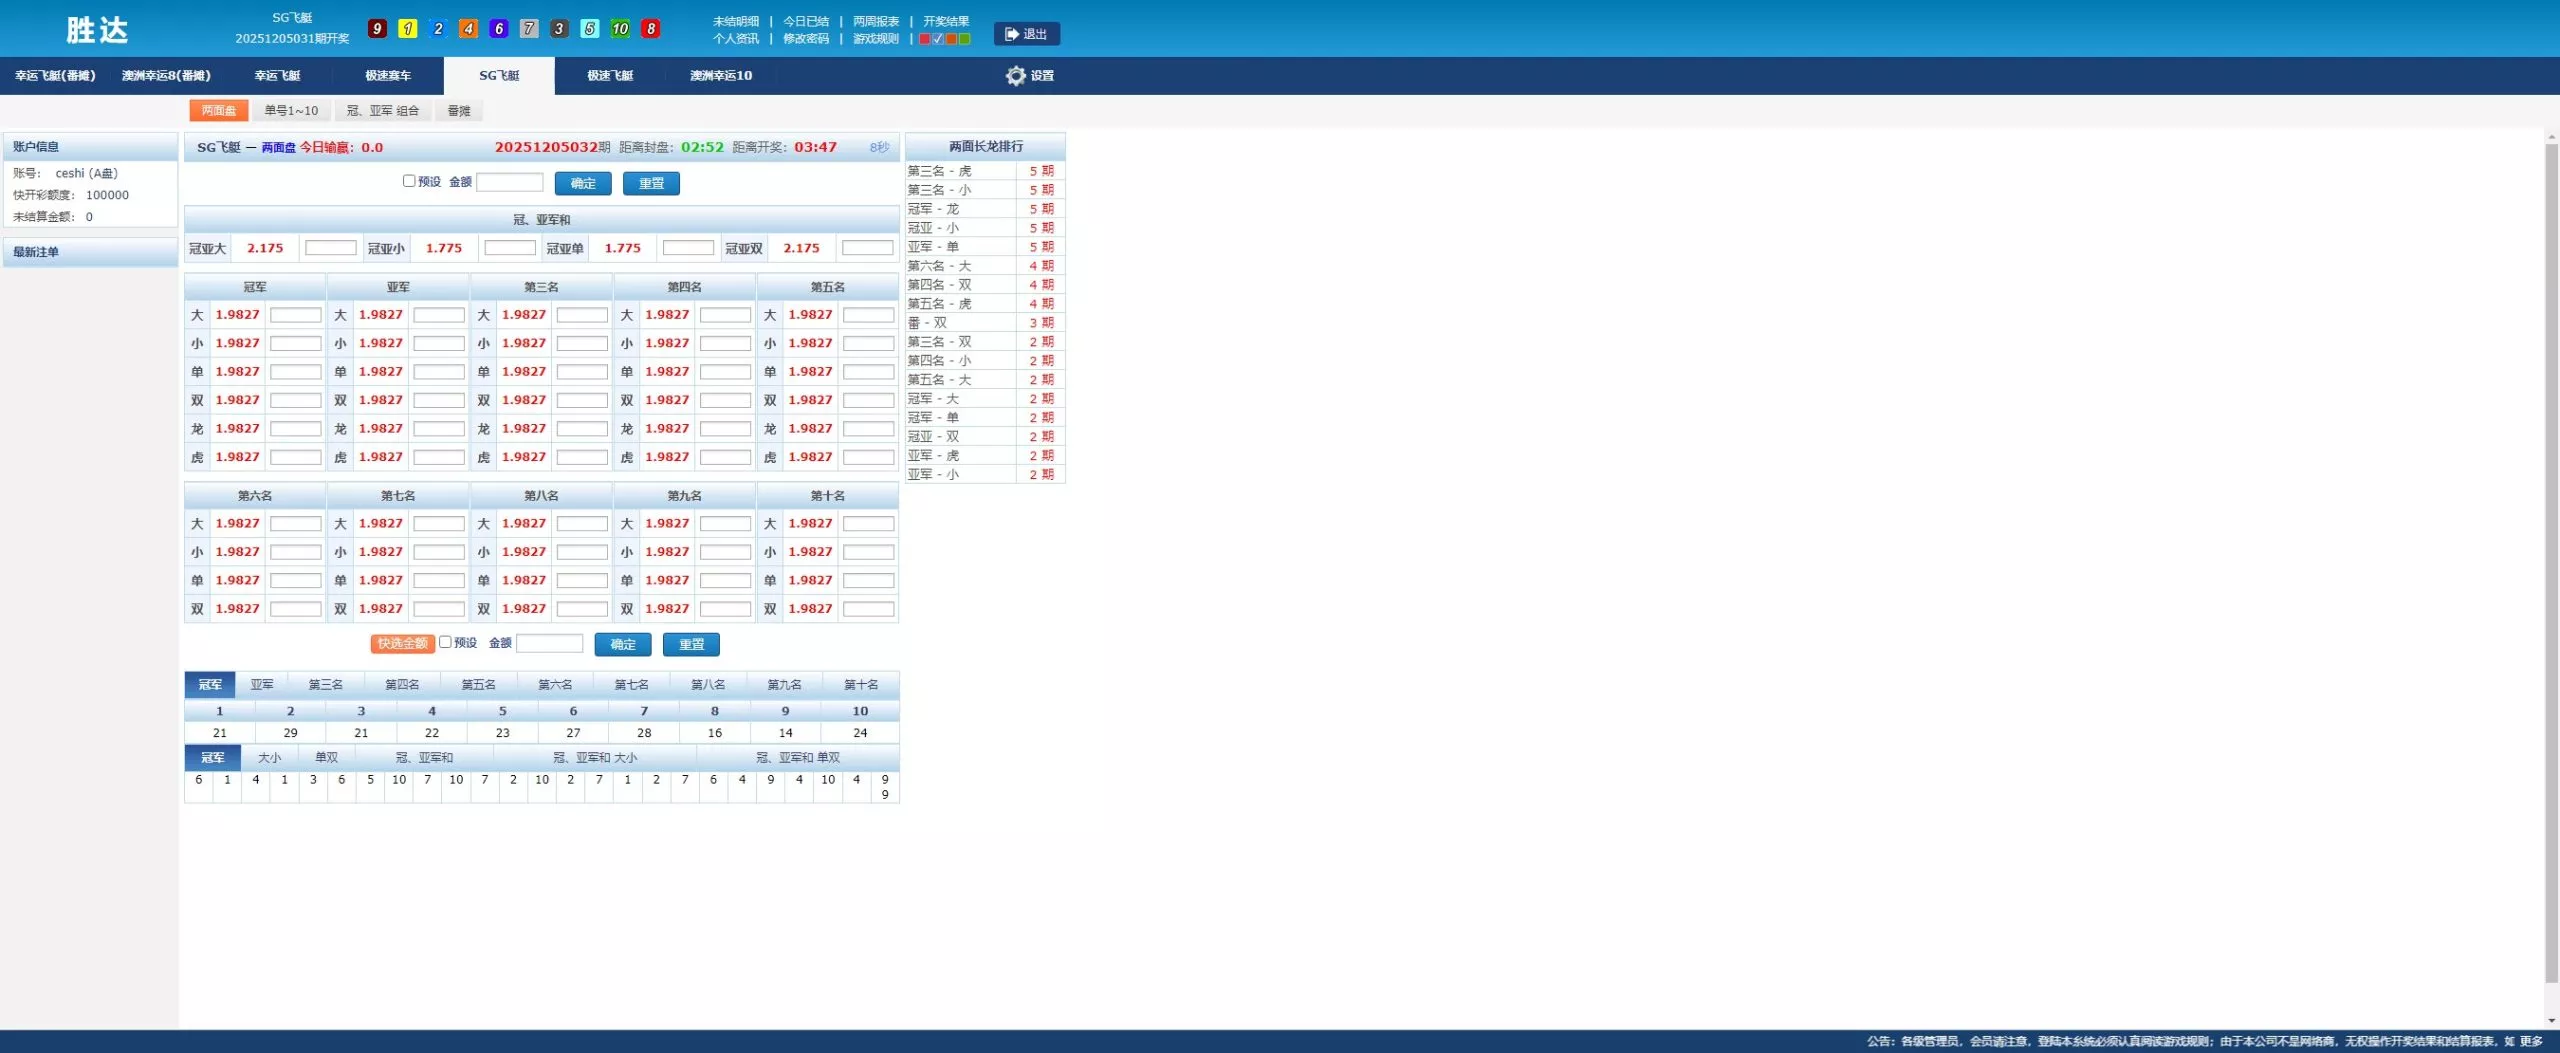Open the 设置 gear icon
The height and width of the screenshot is (1053, 2560).
point(1015,76)
